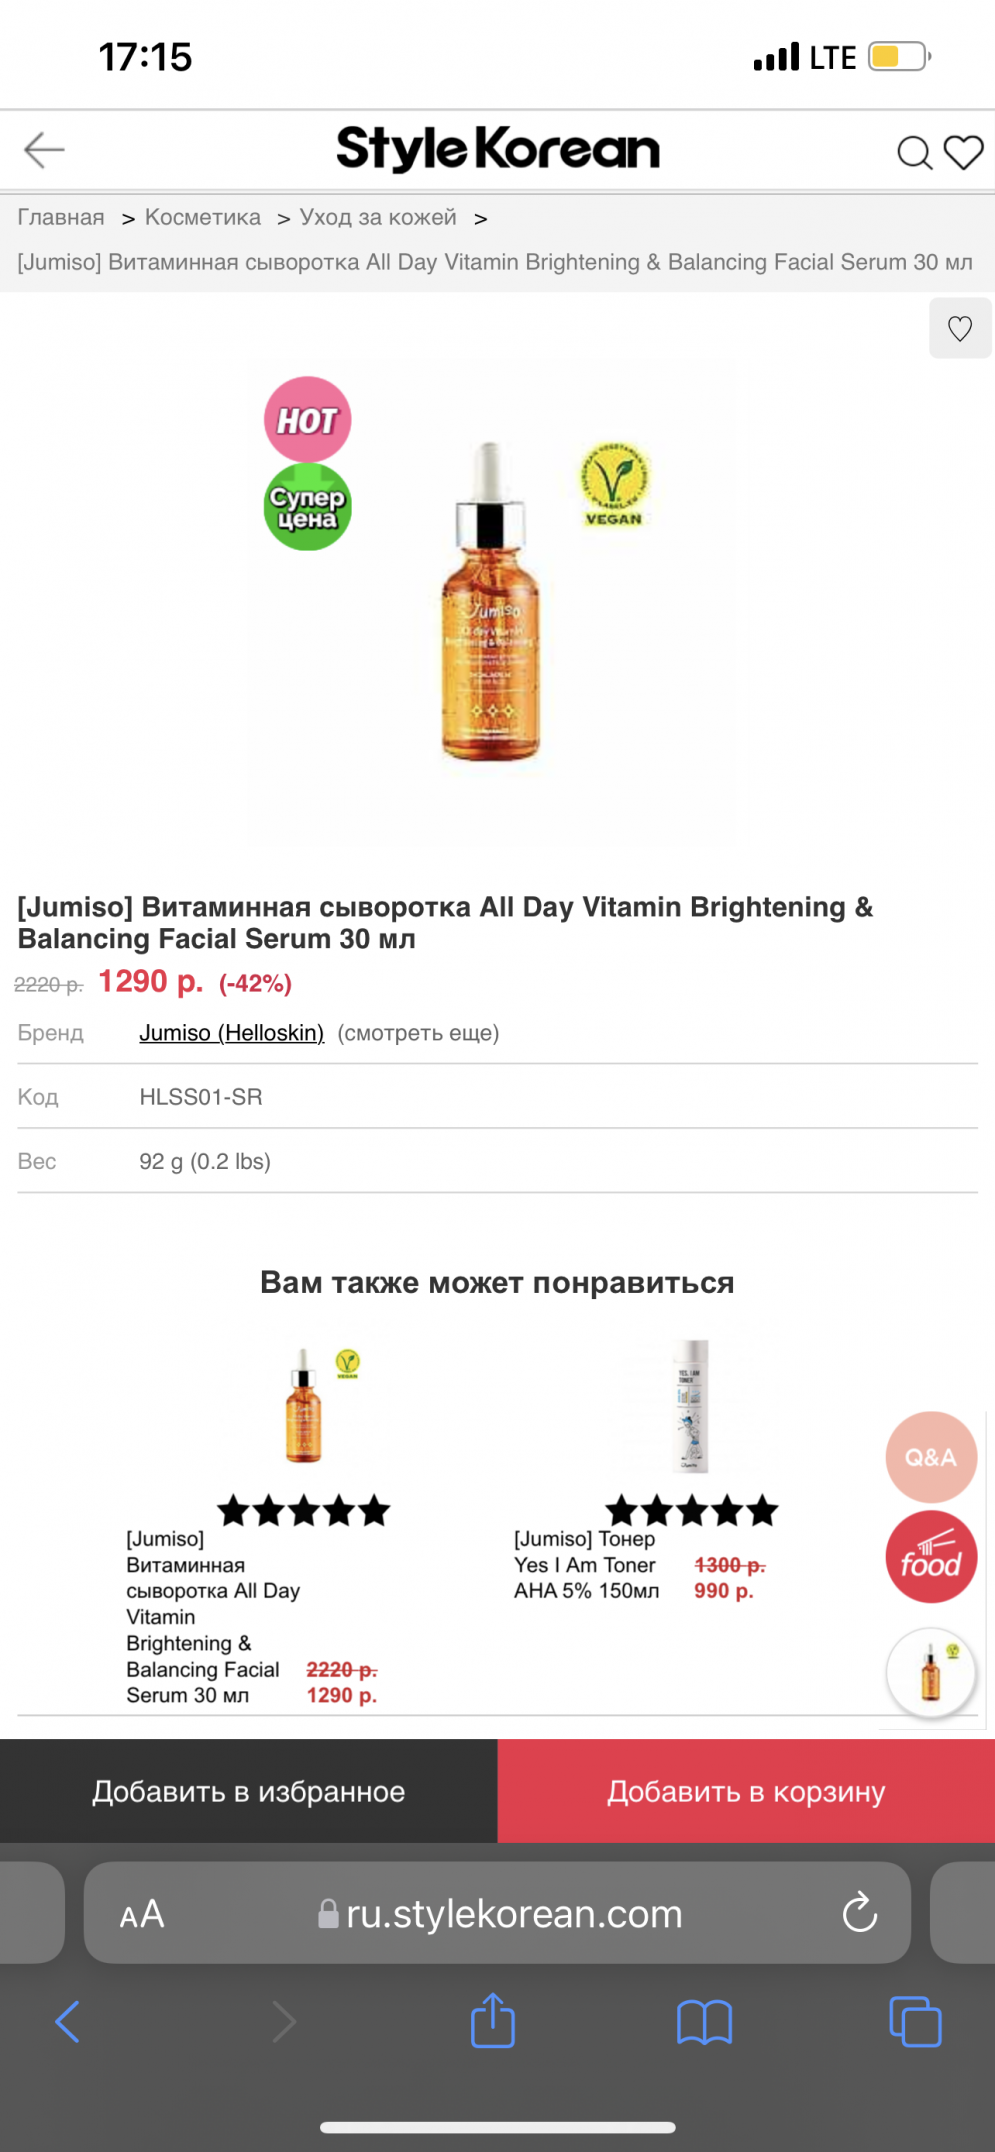Open the wishlist heart in header
Screen dimensions: 995x2152
point(964,152)
